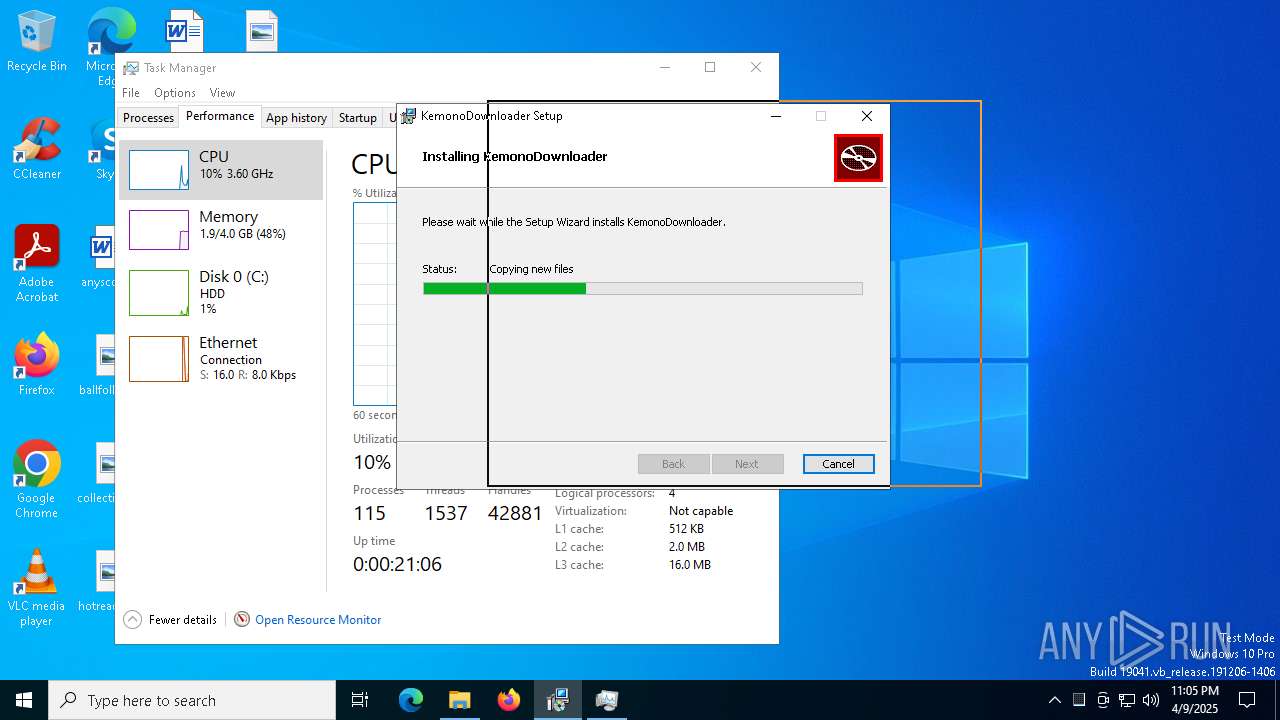Open the taskbar clock showing 11:05 PM

point(1195,700)
